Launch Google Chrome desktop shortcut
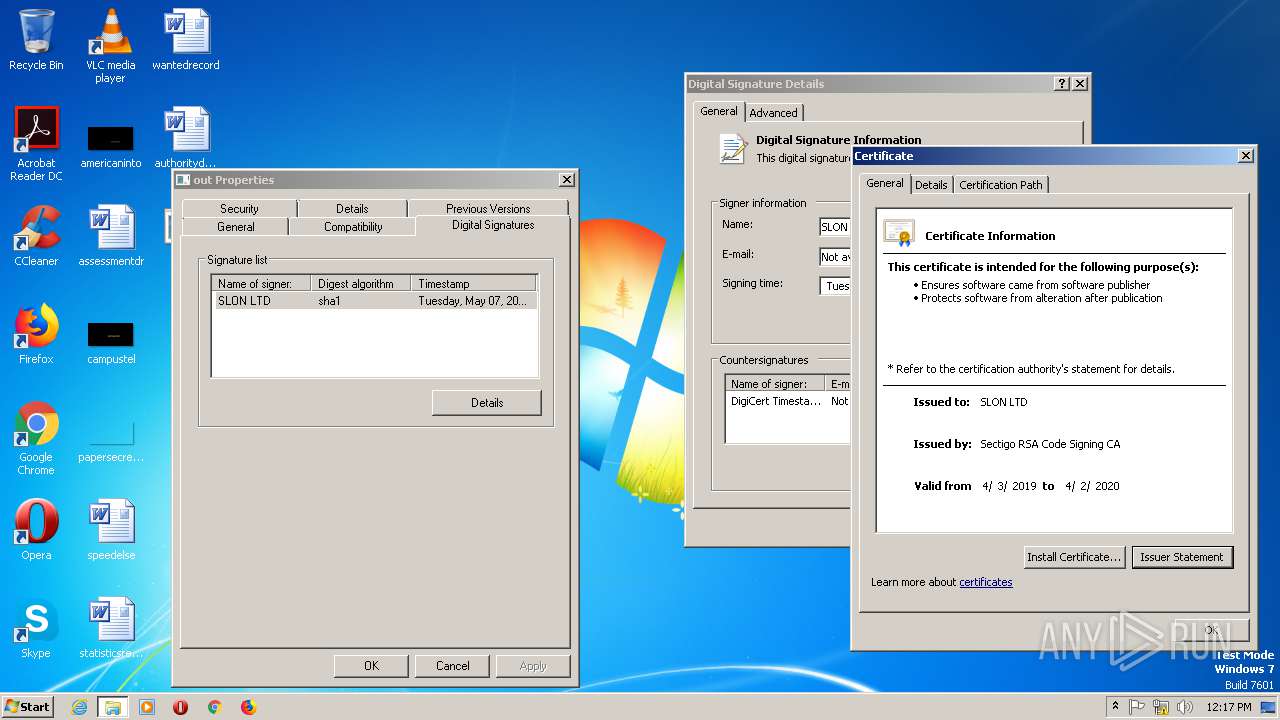This screenshot has width=1280, height=720. pos(36,438)
